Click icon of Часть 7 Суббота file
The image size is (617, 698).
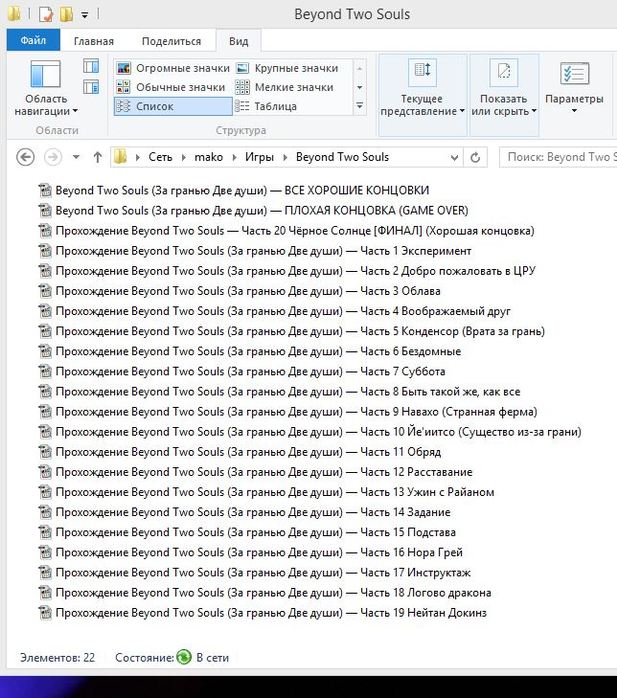(45, 371)
